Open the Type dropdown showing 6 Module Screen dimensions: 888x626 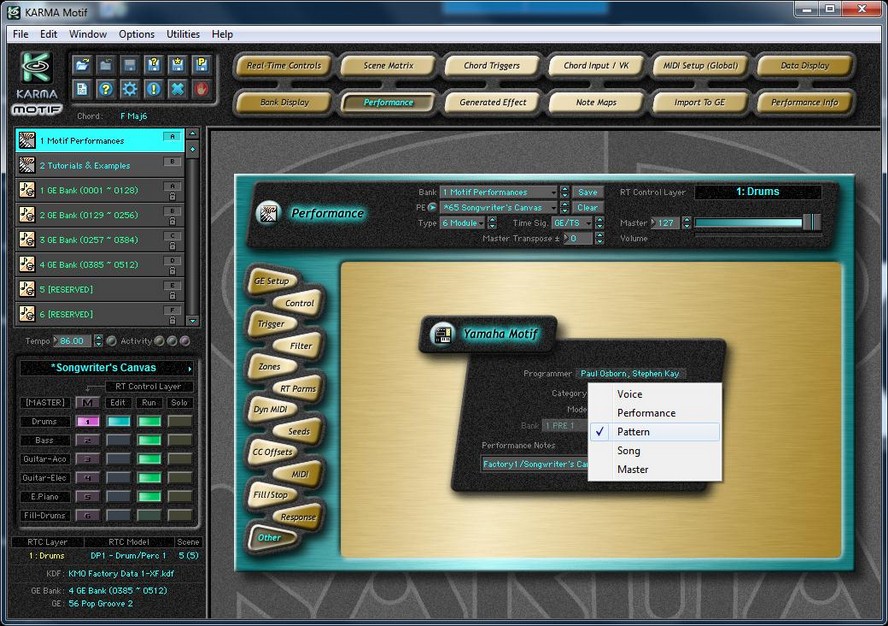coord(463,223)
